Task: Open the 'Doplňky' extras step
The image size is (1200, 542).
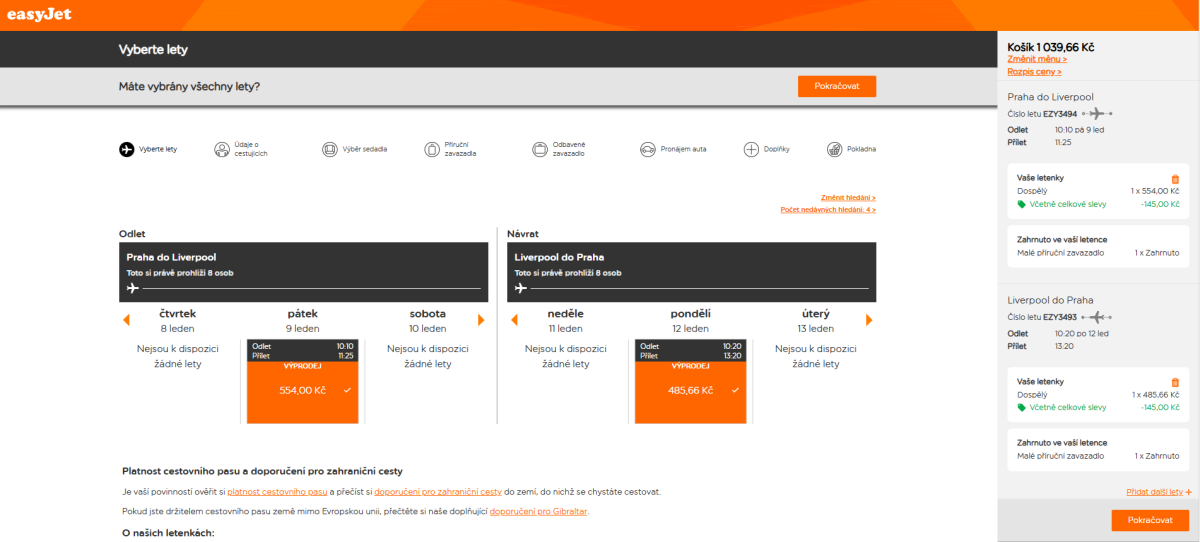Action: 752,149
